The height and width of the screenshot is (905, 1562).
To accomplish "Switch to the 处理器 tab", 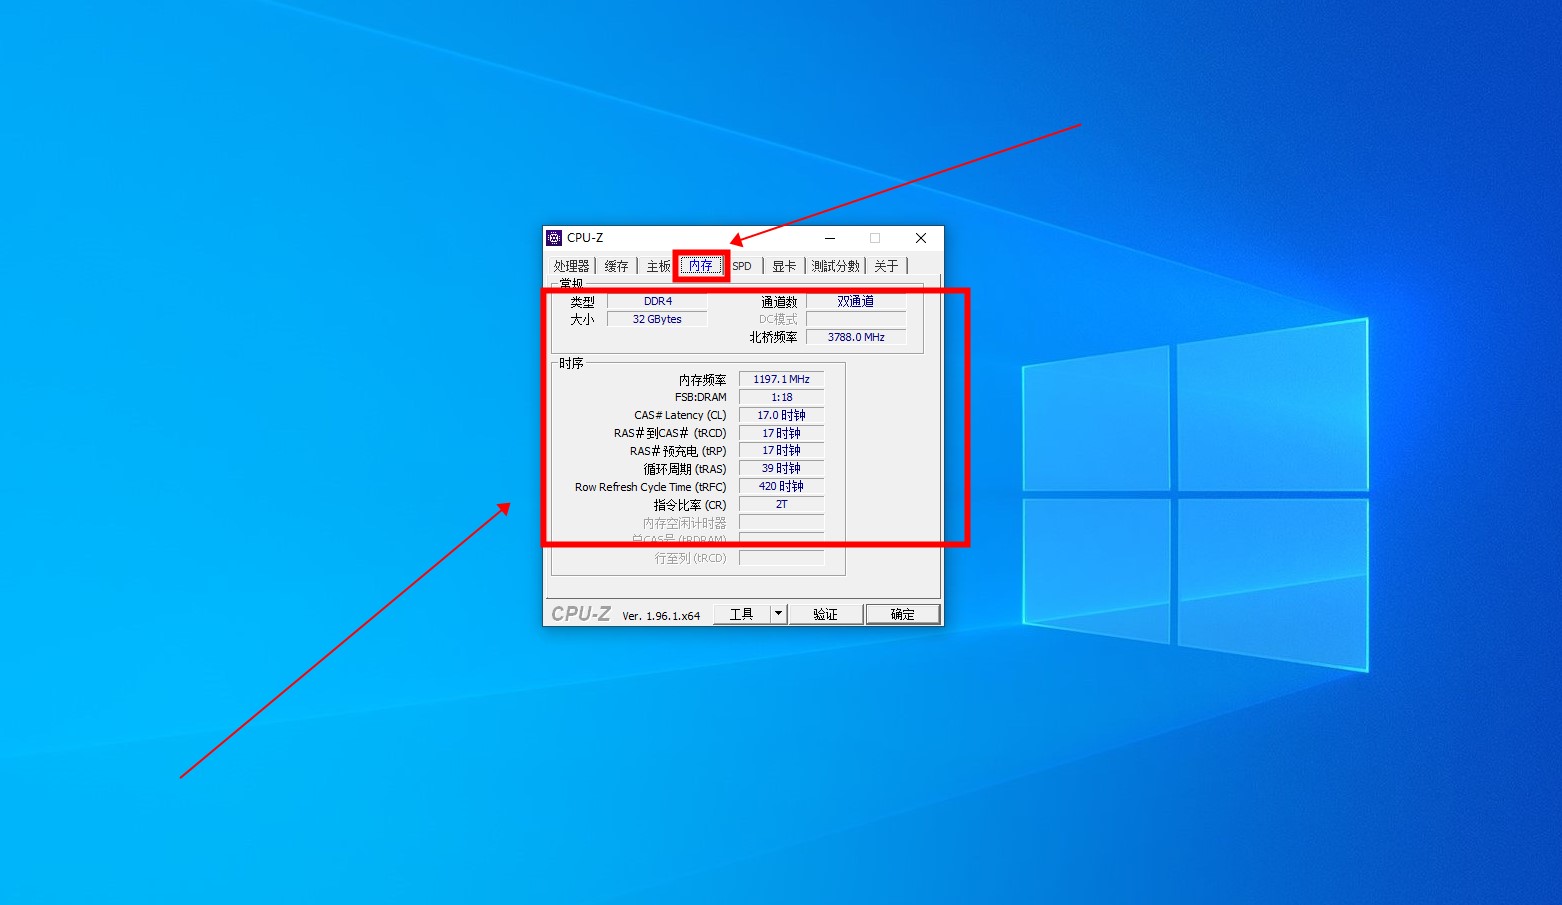I will tap(572, 266).
